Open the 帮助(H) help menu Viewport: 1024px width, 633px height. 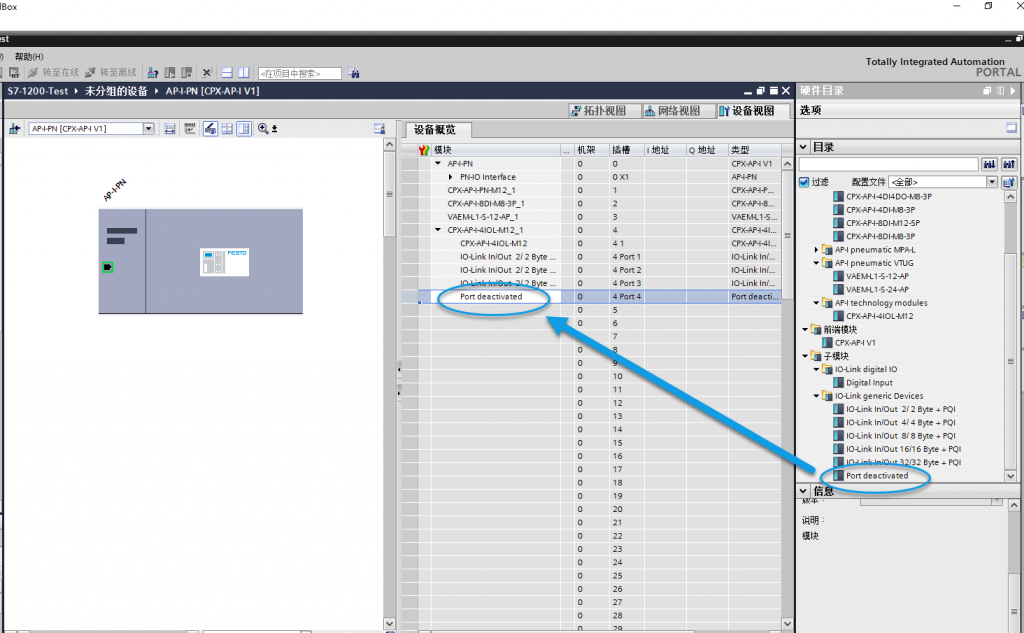(29, 57)
